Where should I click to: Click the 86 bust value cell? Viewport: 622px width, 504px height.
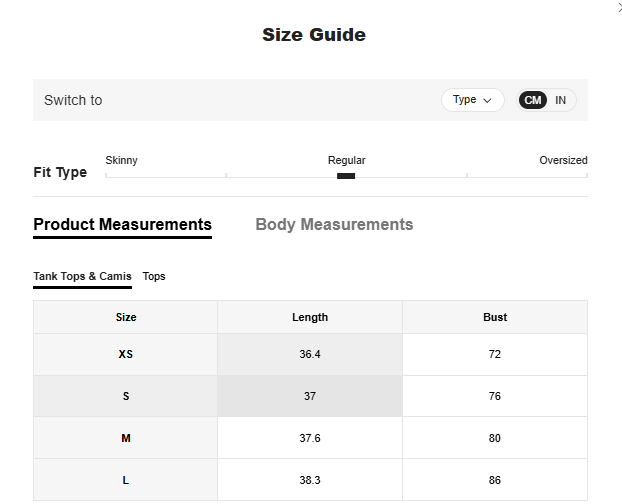(495, 480)
